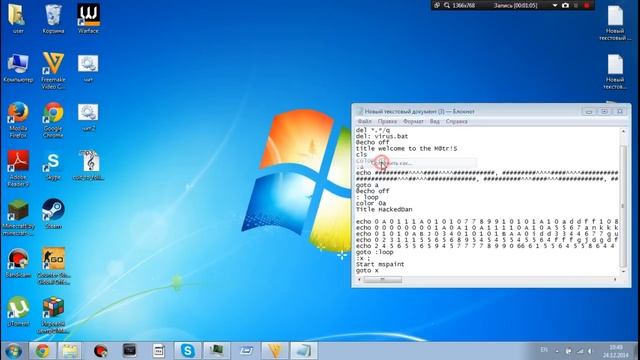The height and width of the screenshot is (360, 640).
Task: Click the magnifier icon in recorder bar
Action: 447,5
